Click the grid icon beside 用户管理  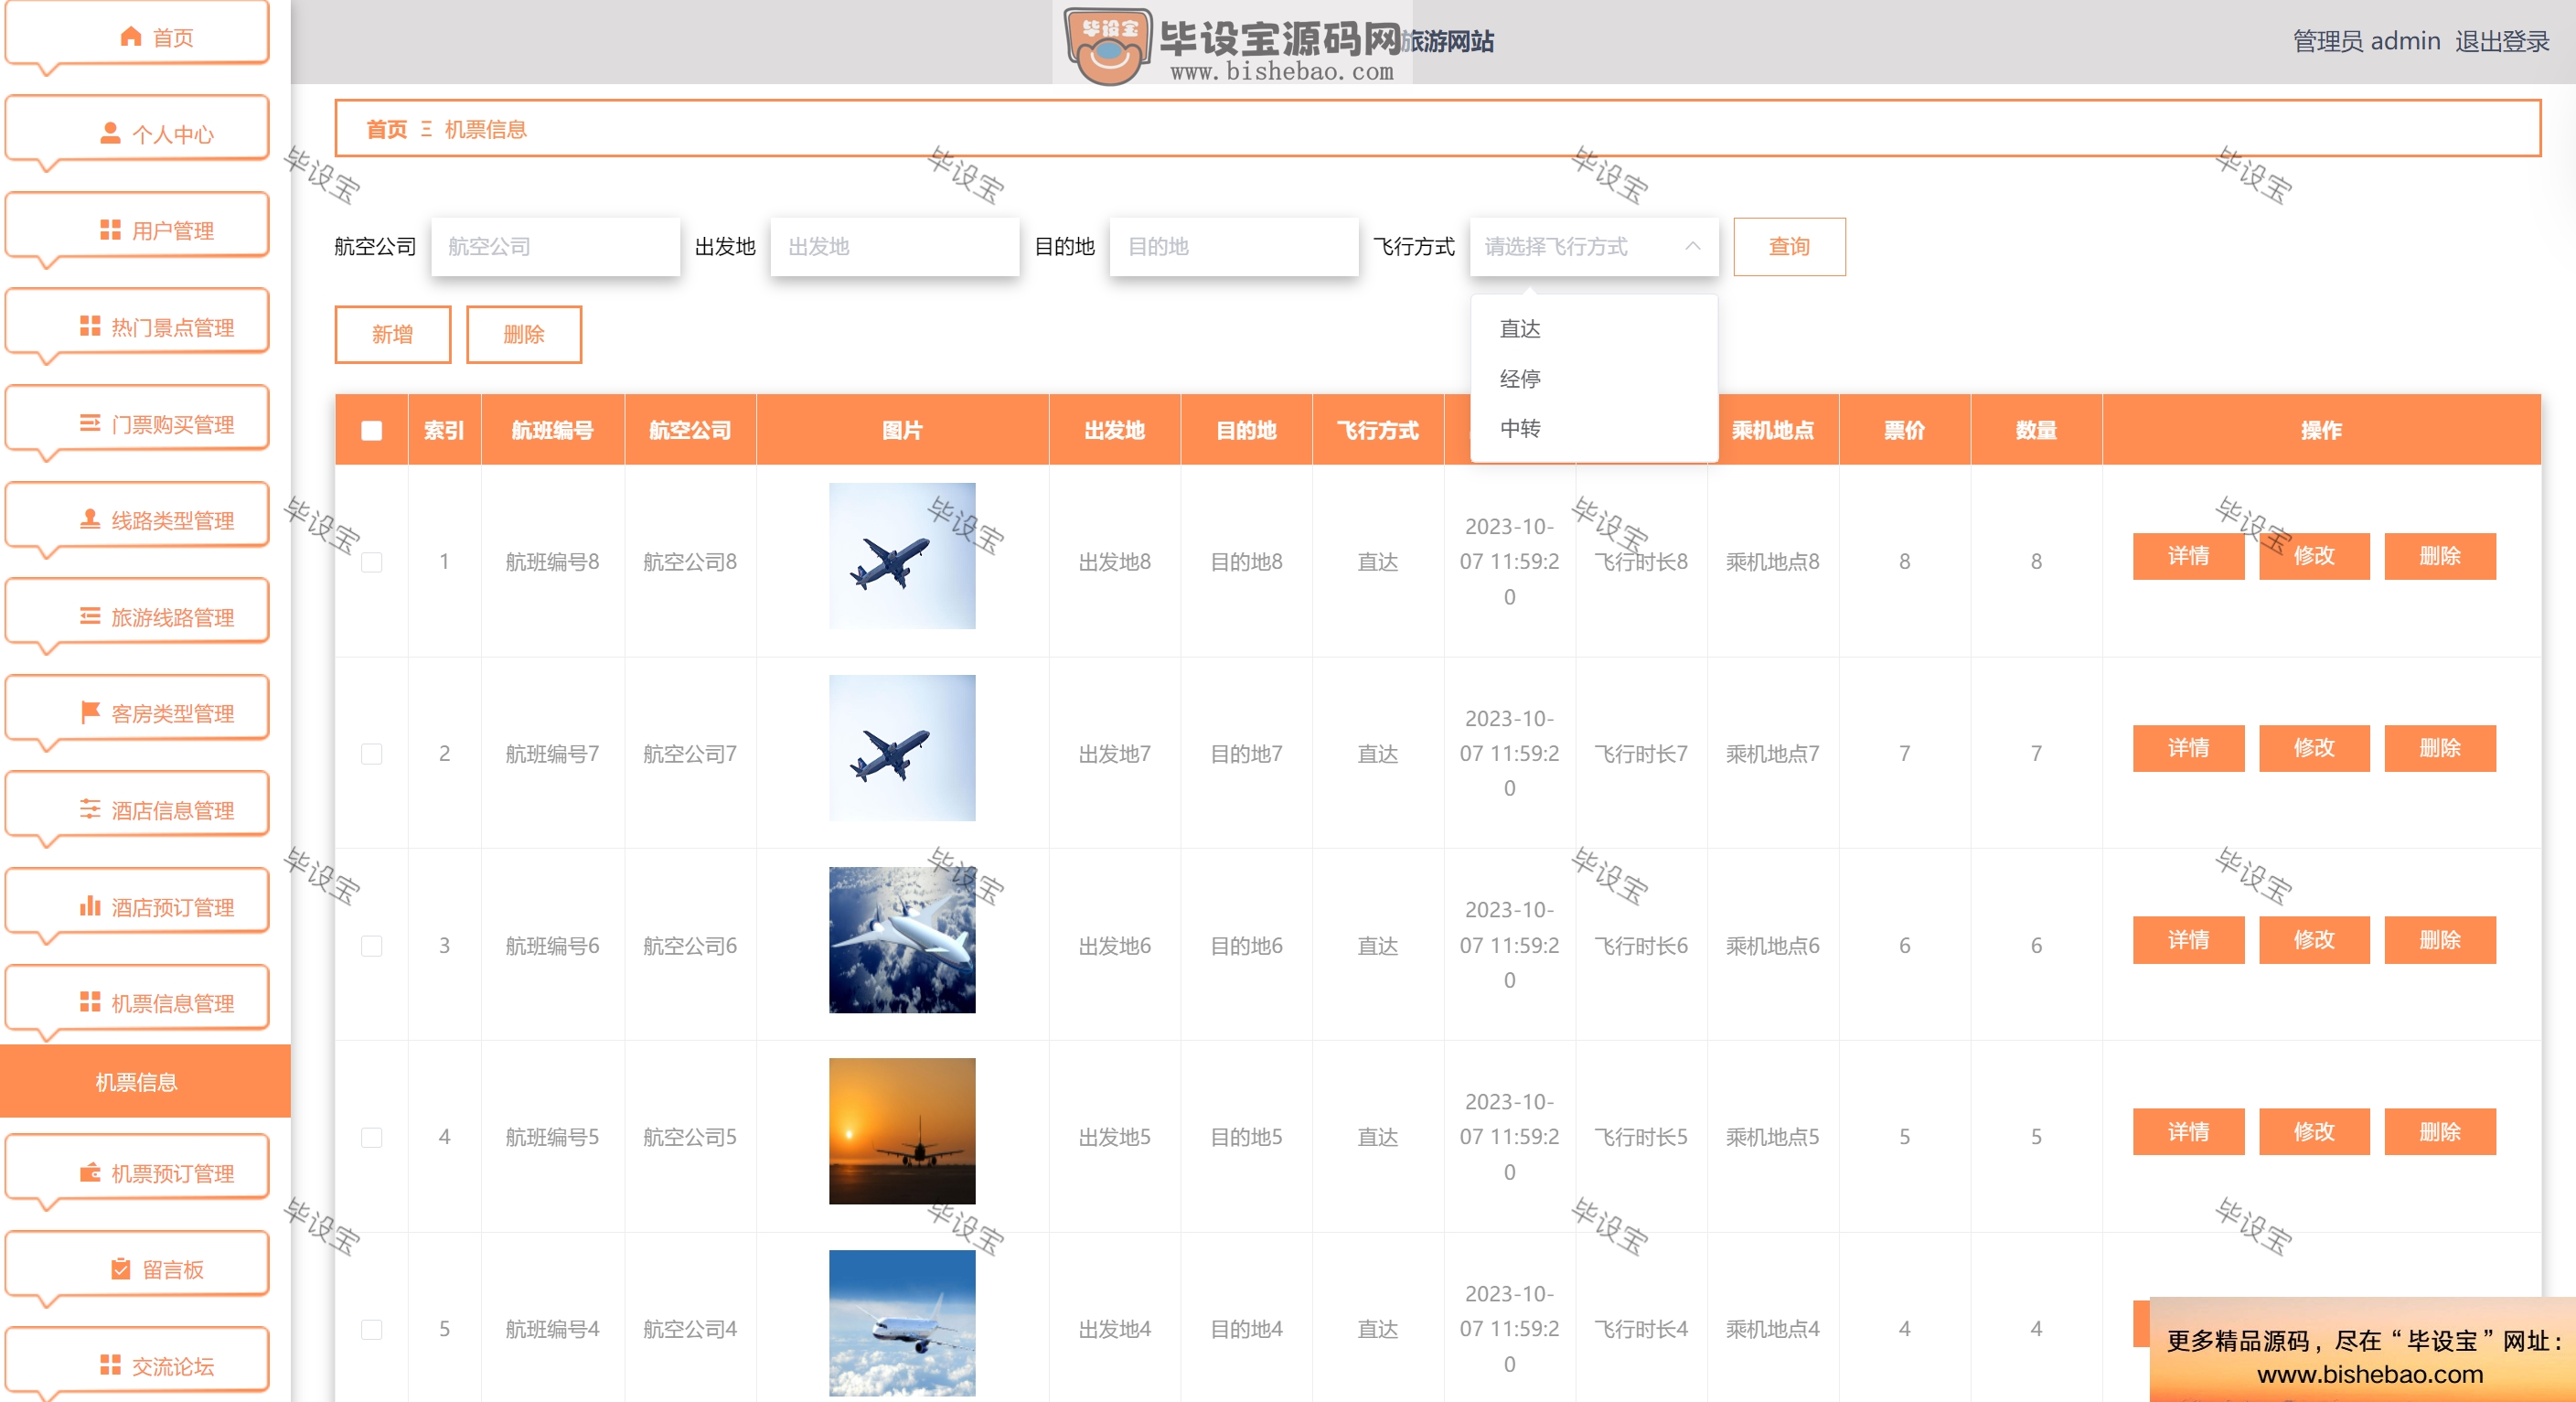click(111, 230)
